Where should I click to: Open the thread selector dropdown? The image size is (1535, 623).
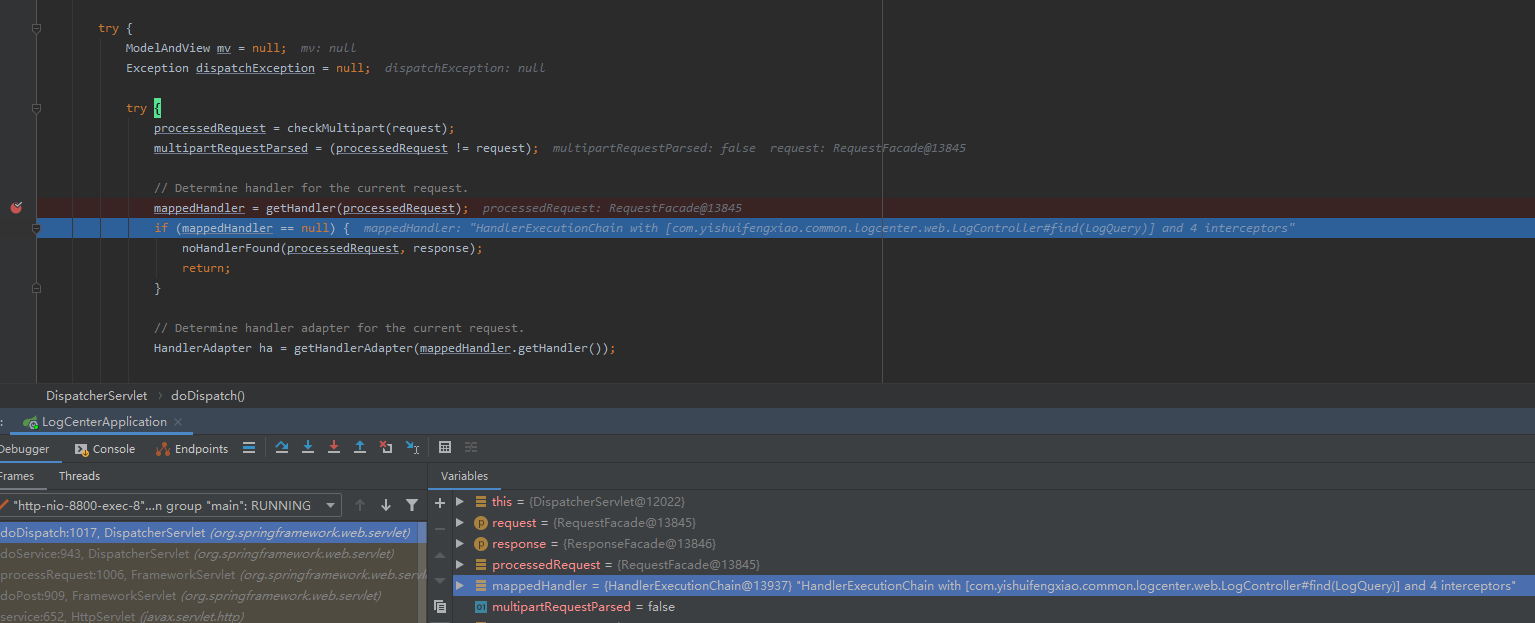coord(170,505)
